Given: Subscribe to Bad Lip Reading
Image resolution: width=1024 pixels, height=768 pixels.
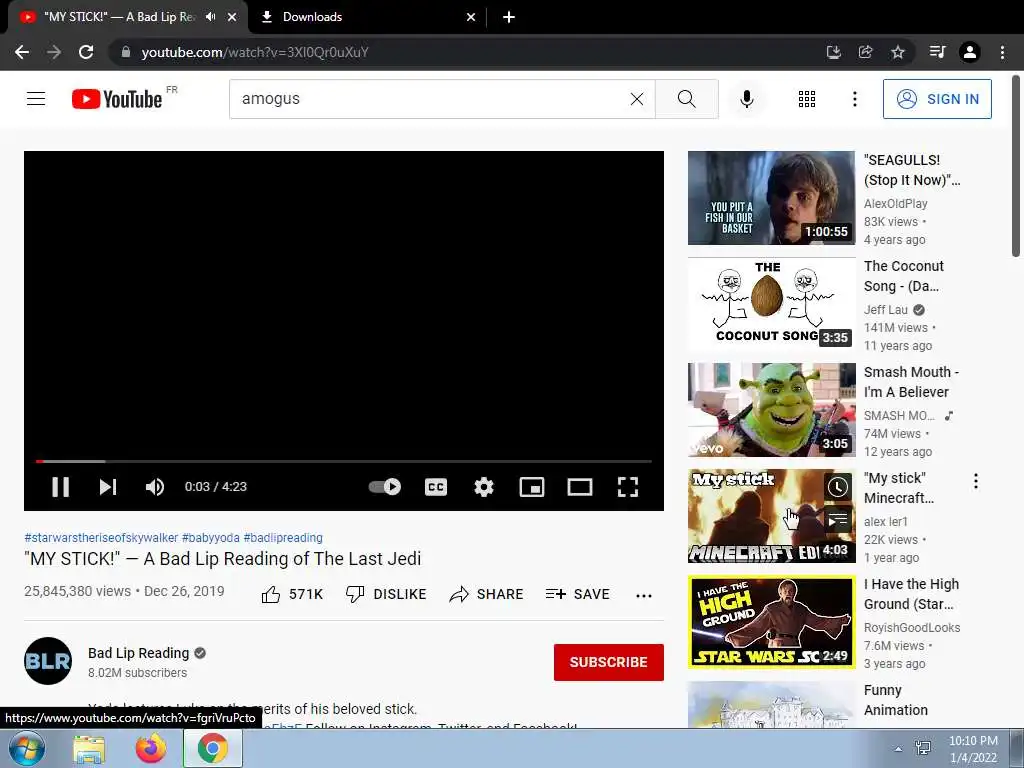Looking at the screenshot, I should point(609,662).
